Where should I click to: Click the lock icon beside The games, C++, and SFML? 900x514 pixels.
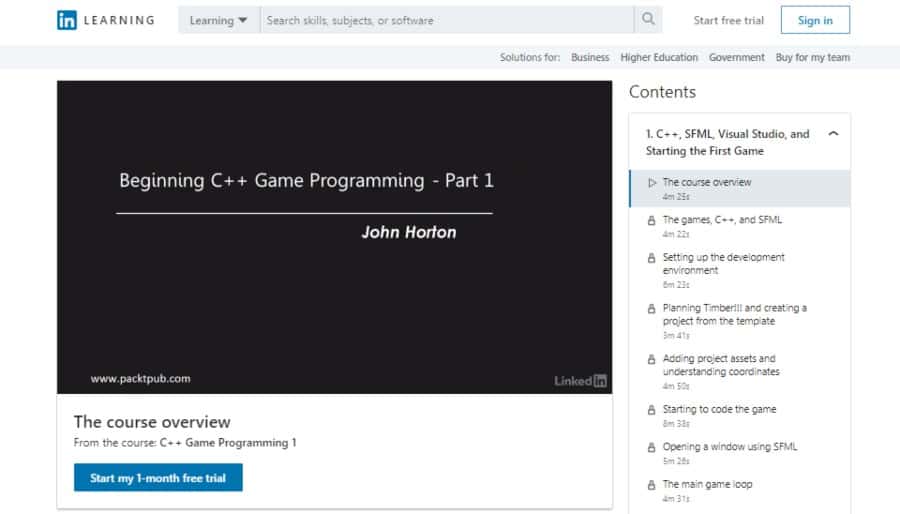pyautogui.click(x=651, y=220)
